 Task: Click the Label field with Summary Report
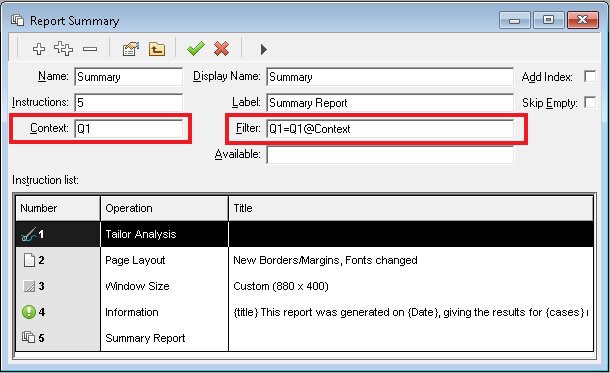(x=390, y=103)
